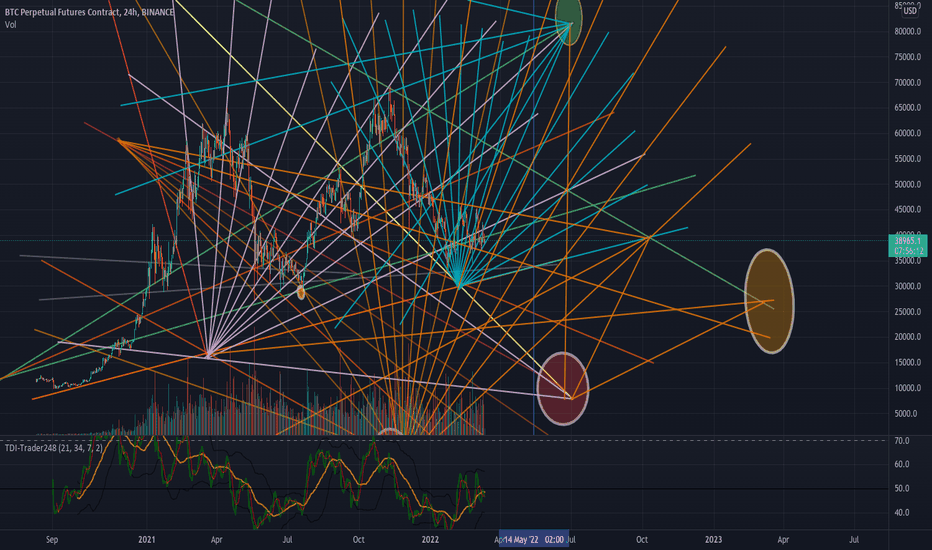Click the 15000.0 price axis label

908,362
